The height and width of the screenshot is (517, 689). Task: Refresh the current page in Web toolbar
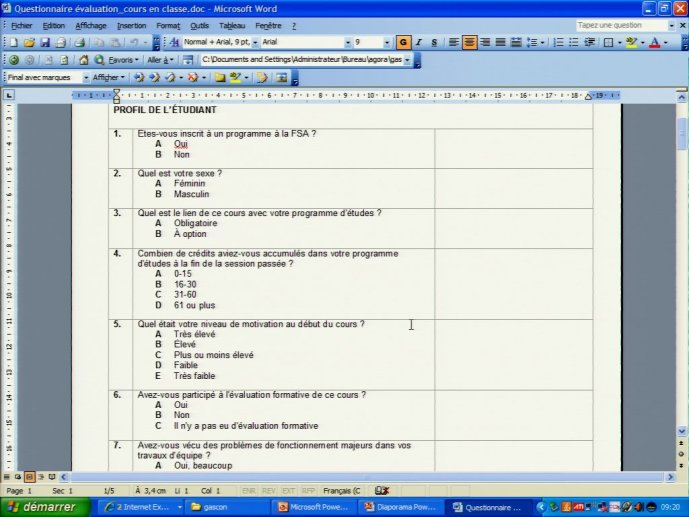tap(64, 60)
